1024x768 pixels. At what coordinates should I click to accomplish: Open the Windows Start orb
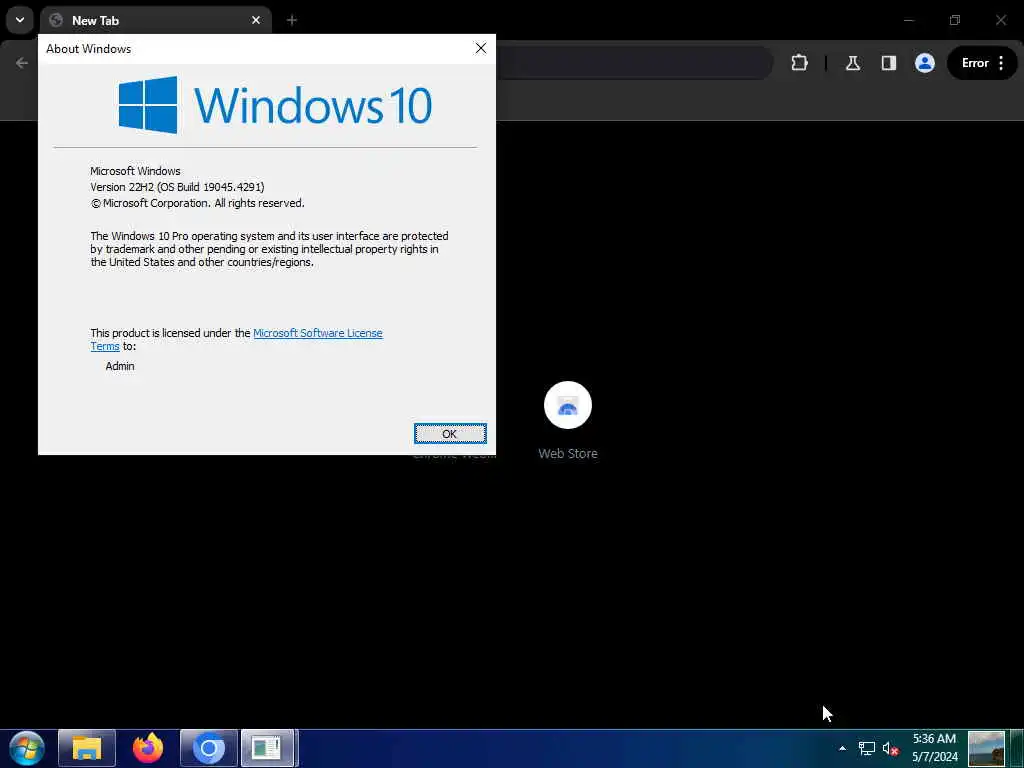click(x=27, y=748)
